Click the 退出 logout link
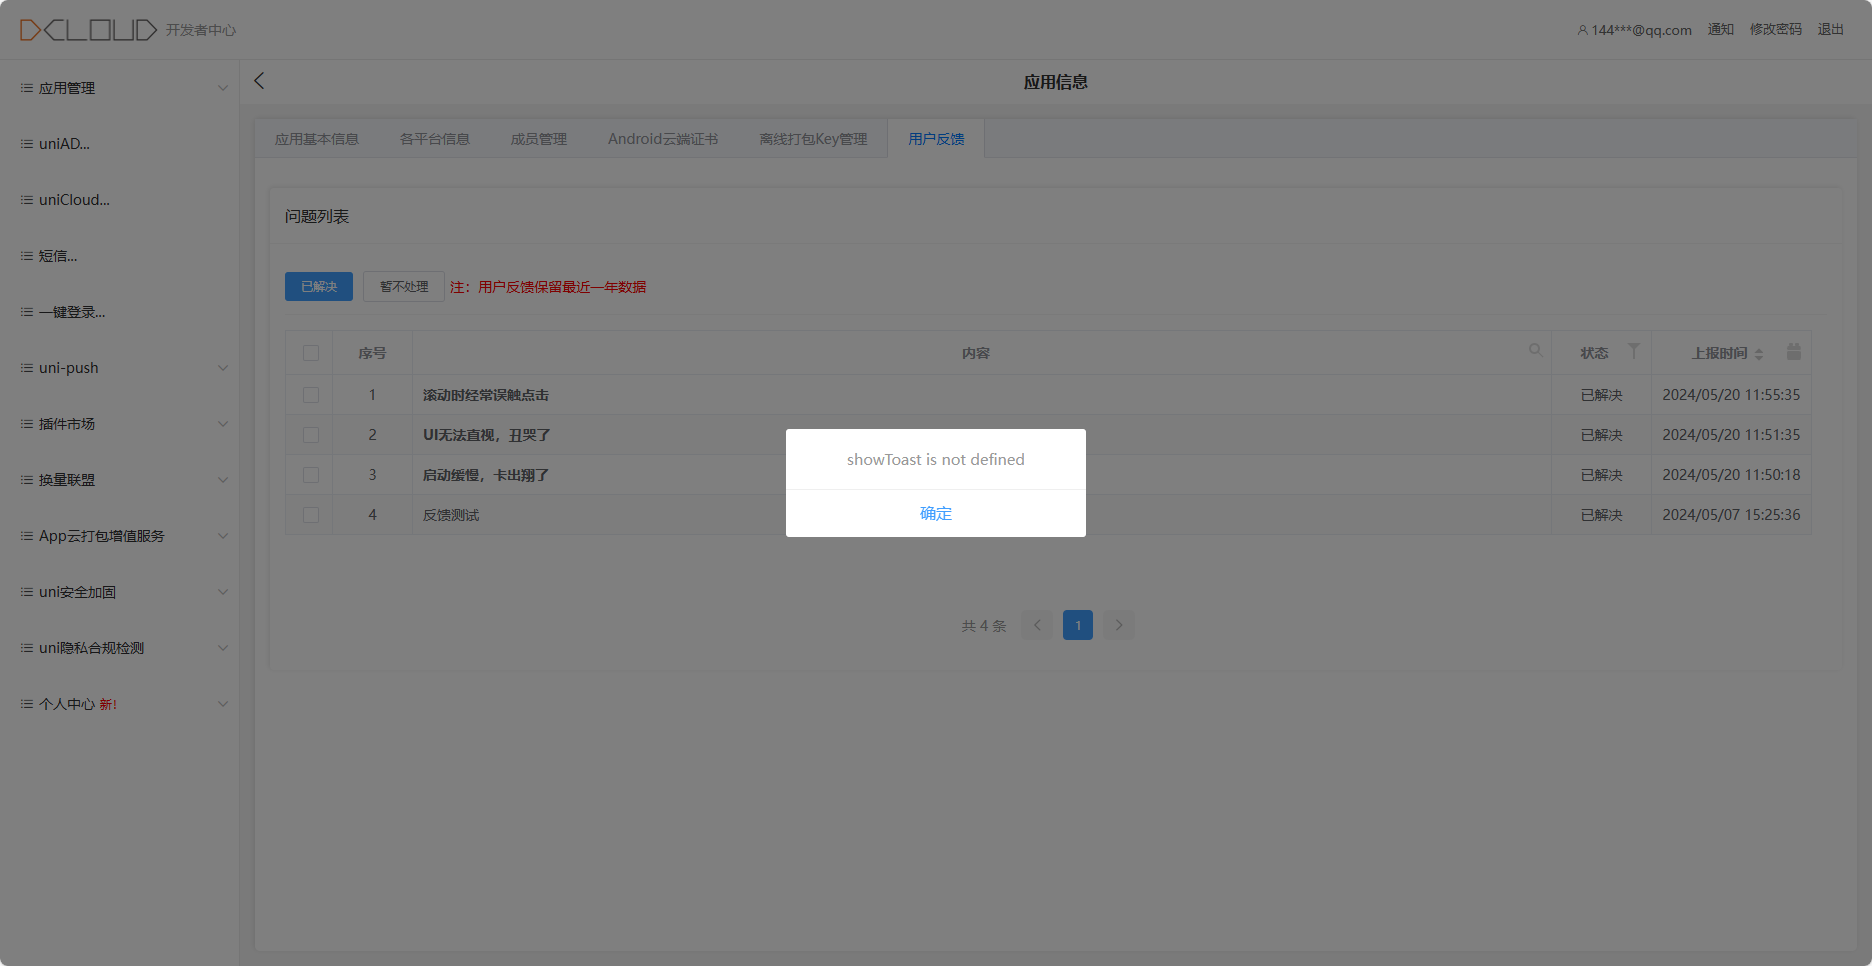This screenshot has width=1872, height=966. coord(1830,30)
